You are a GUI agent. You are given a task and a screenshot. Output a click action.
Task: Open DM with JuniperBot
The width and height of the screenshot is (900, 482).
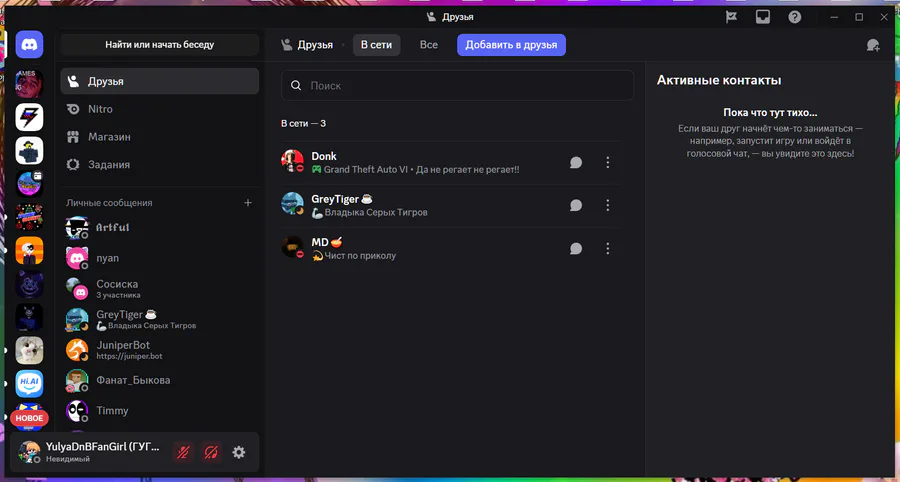click(160, 350)
